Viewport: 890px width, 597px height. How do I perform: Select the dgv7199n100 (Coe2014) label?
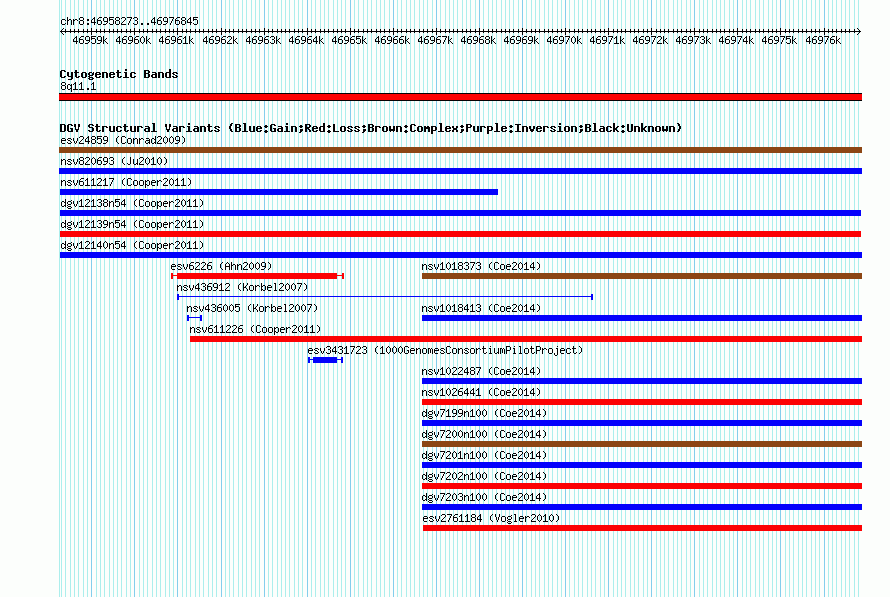484,413
